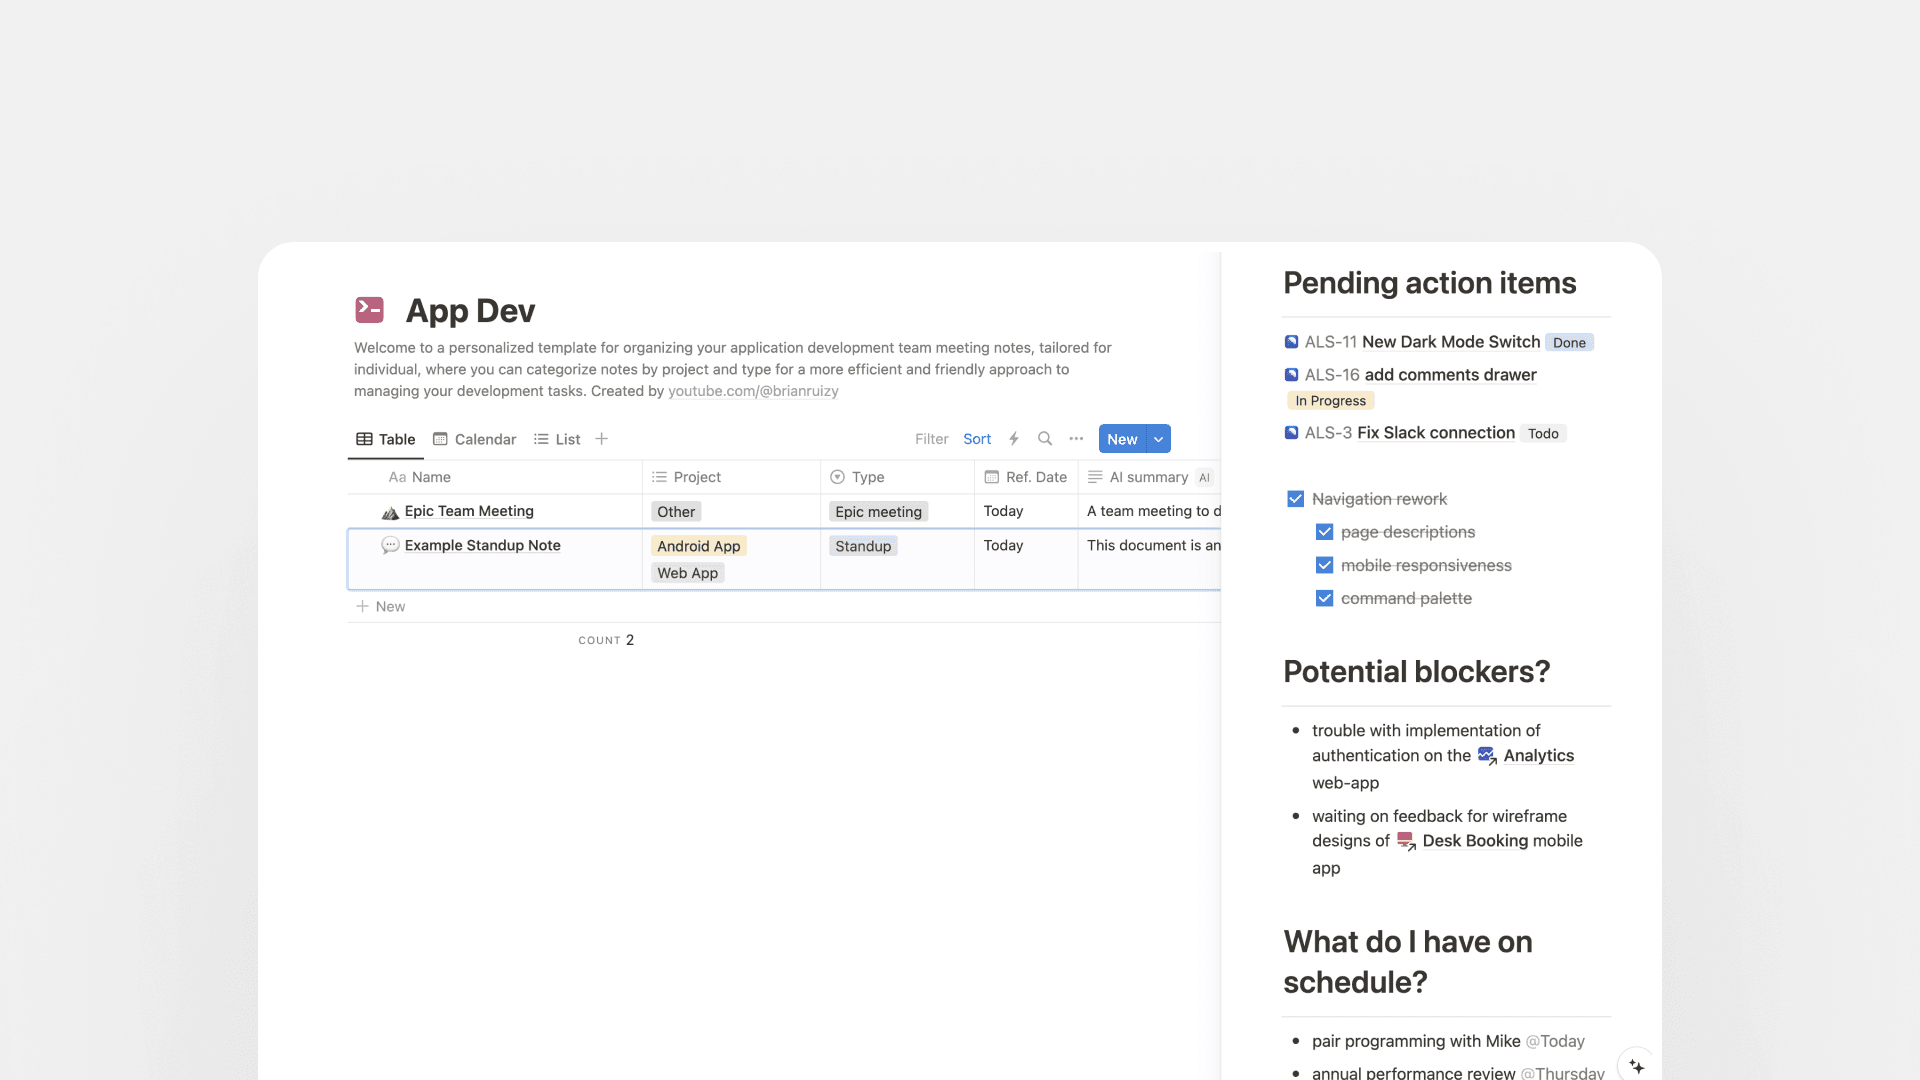Click the Epic Team Meeting mountain icon
Image resolution: width=1920 pixels, height=1080 pixels.
[x=390, y=512]
